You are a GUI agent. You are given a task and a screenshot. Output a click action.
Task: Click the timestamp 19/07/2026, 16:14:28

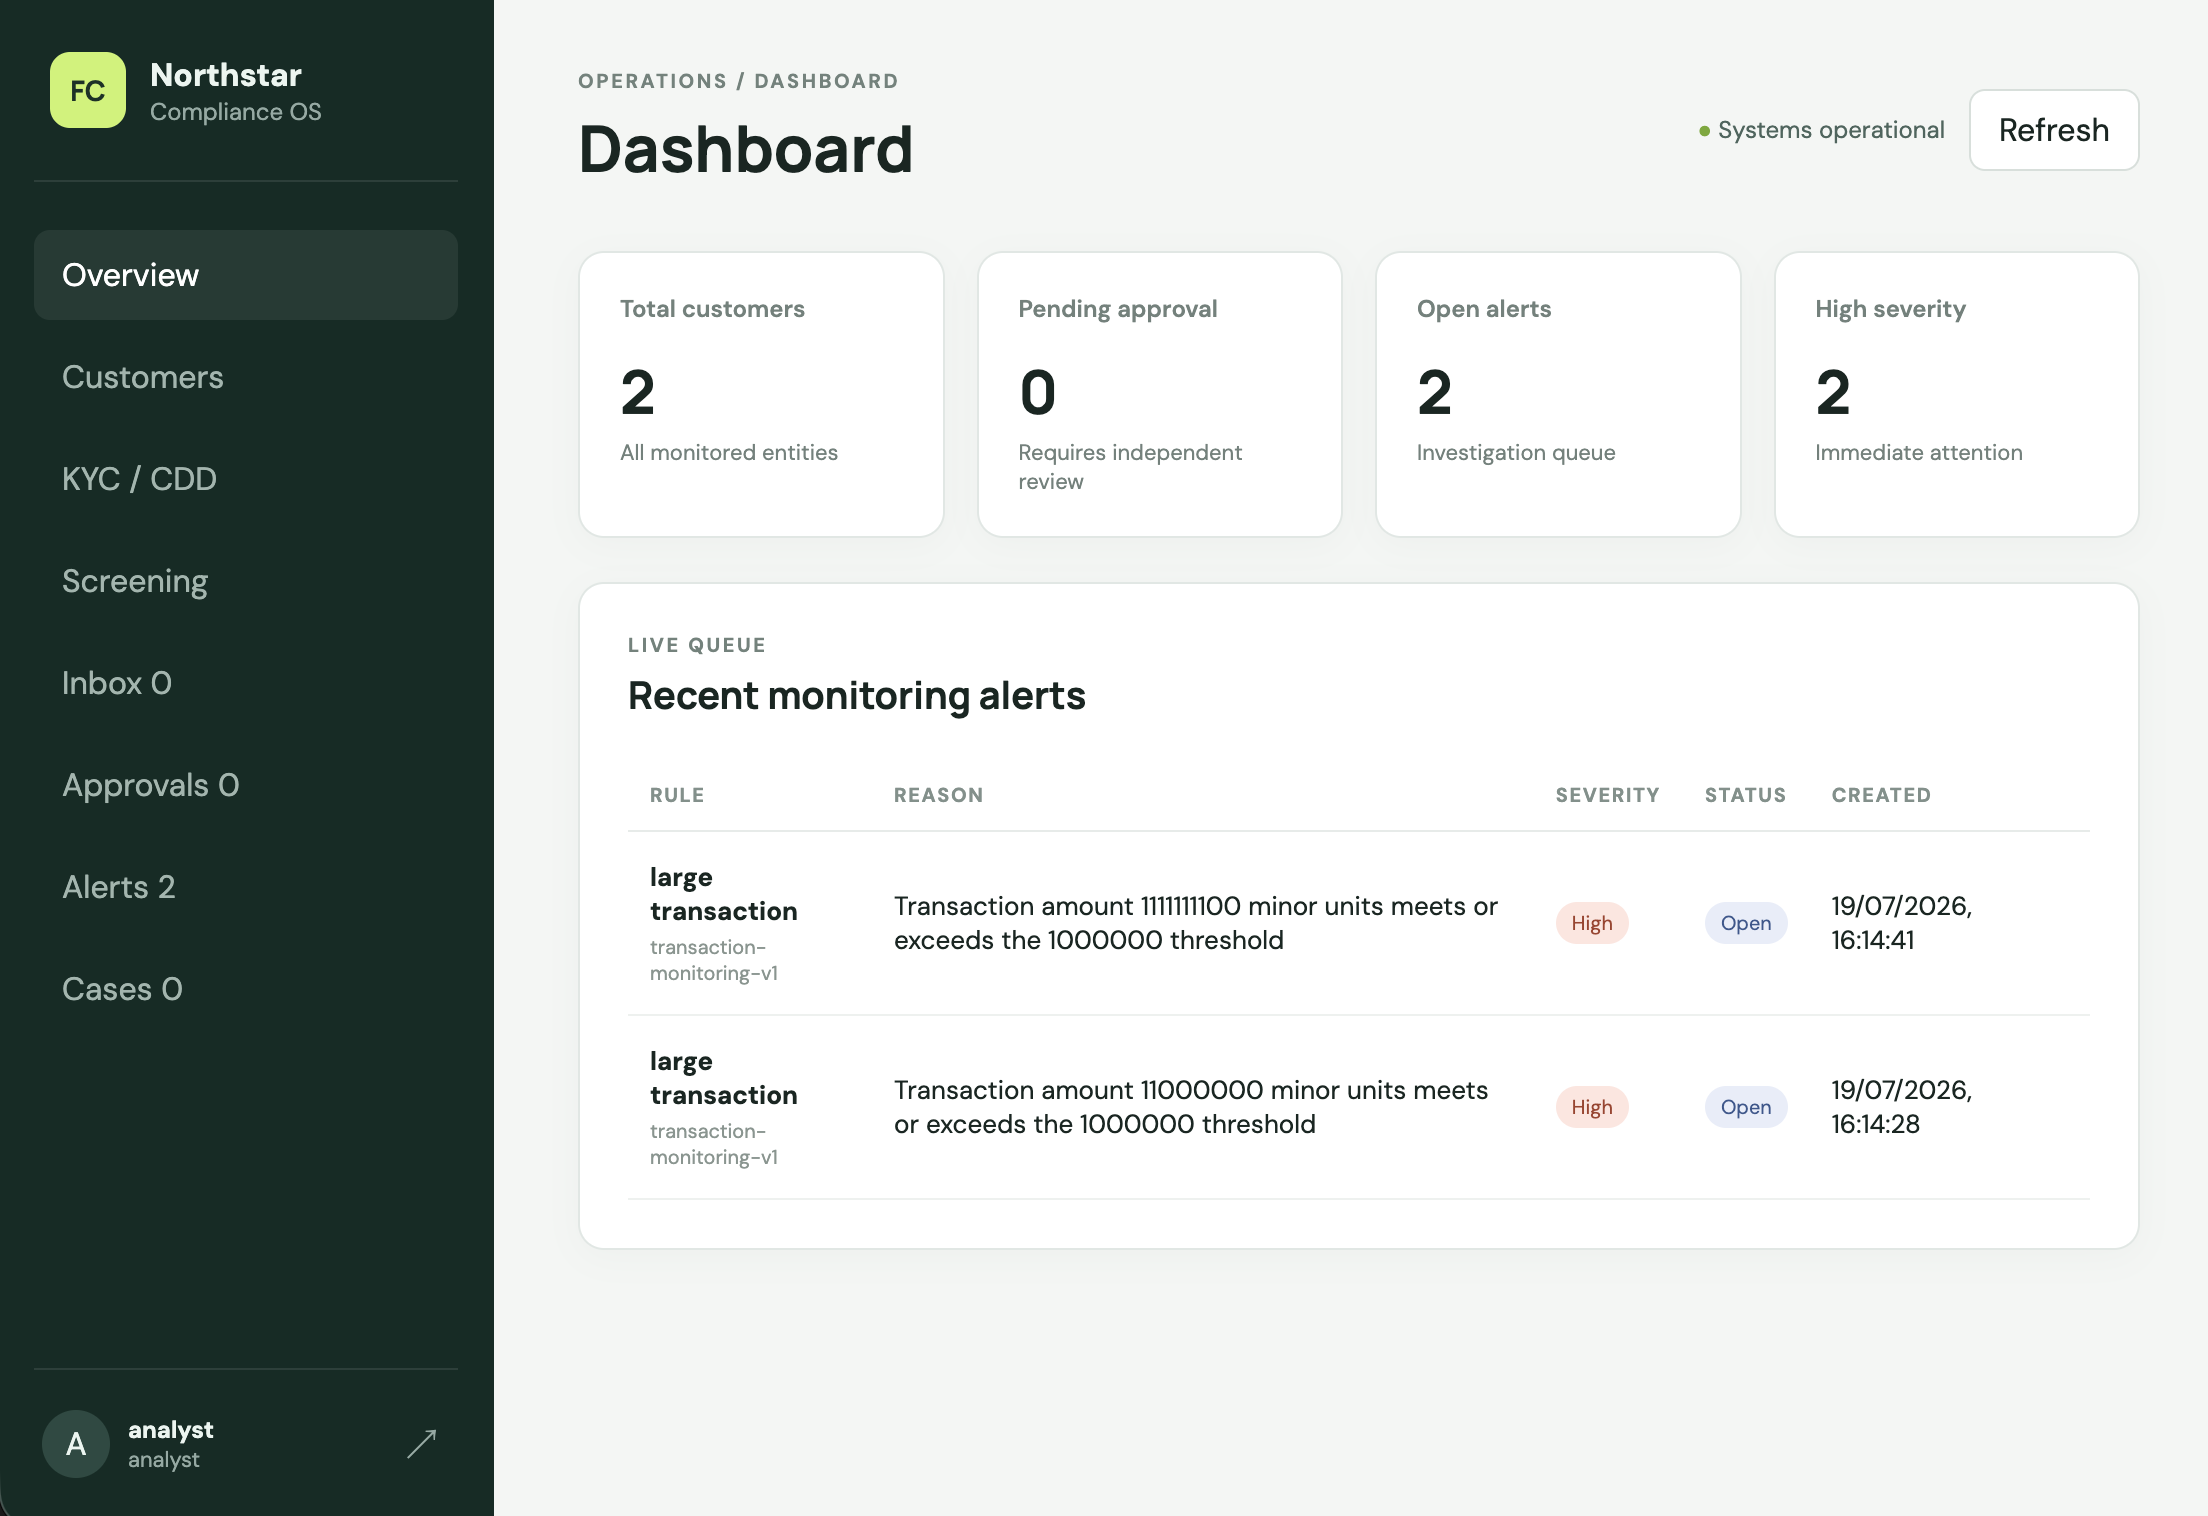pos(1901,1107)
